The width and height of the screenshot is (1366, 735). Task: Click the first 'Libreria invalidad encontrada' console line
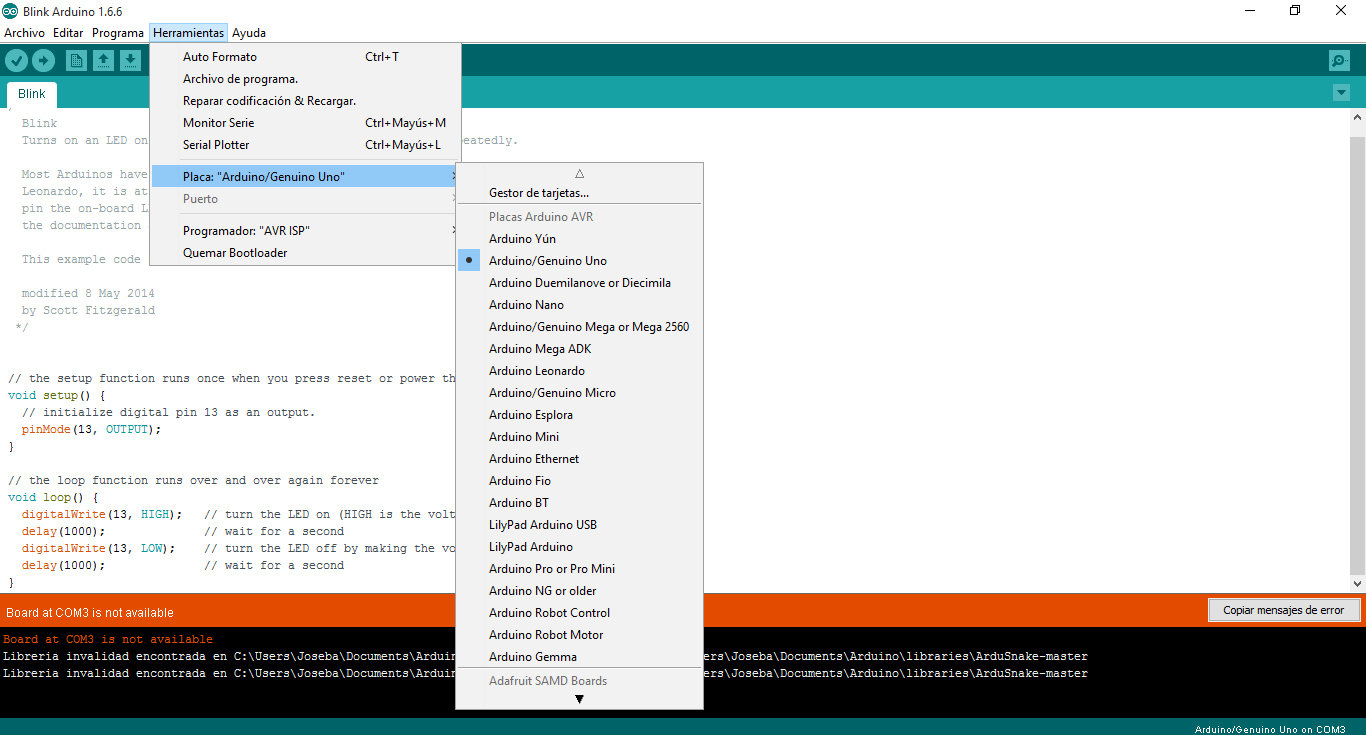click(545, 656)
